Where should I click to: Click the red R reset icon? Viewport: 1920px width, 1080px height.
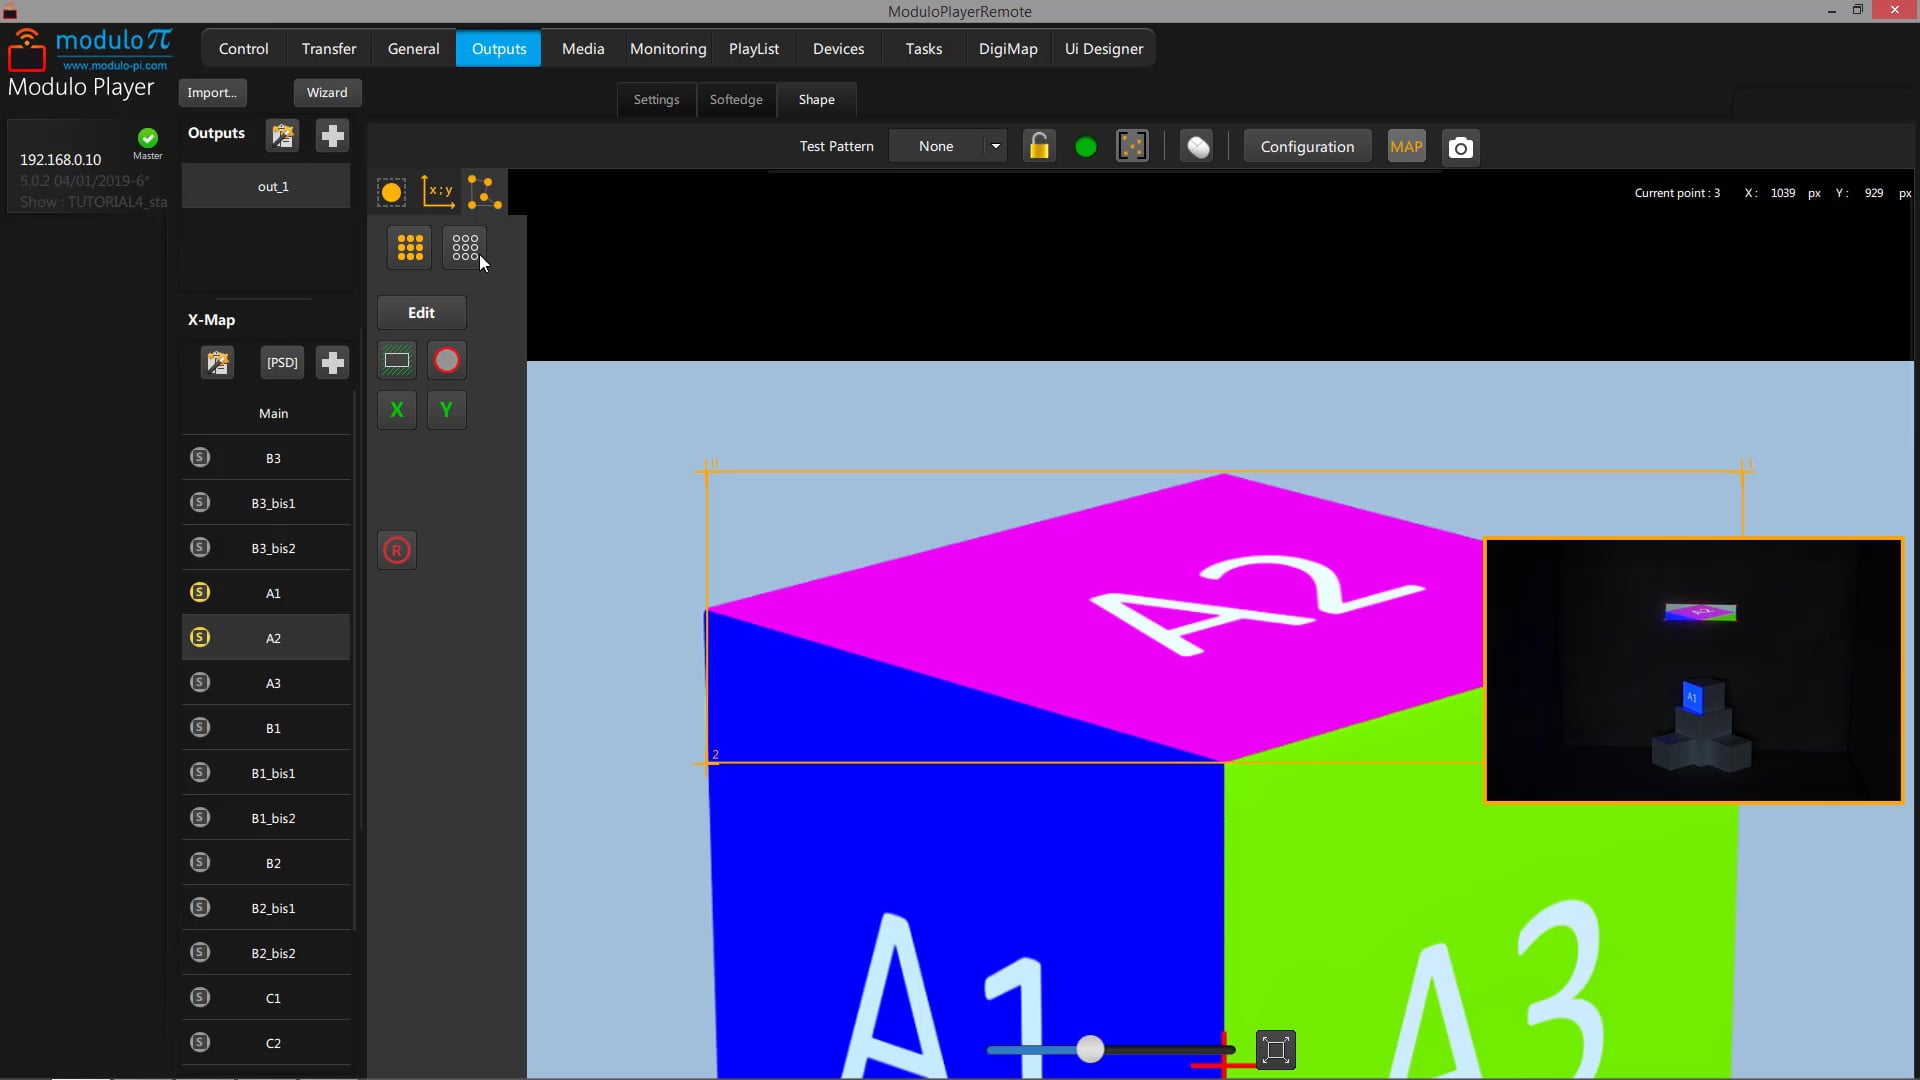click(397, 550)
